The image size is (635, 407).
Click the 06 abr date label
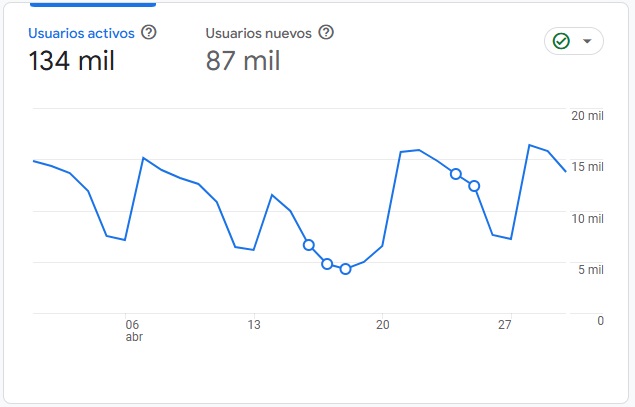(132, 330)
